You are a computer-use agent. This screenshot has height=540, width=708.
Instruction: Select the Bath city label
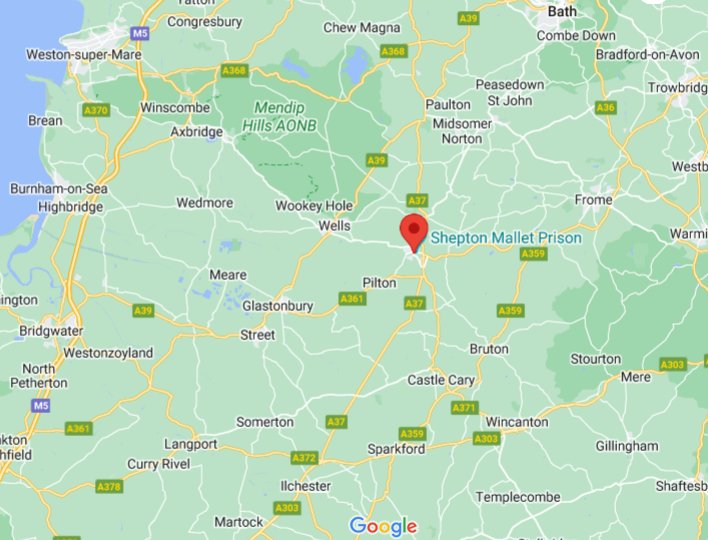pyautogui.click(x=562, y=11)
